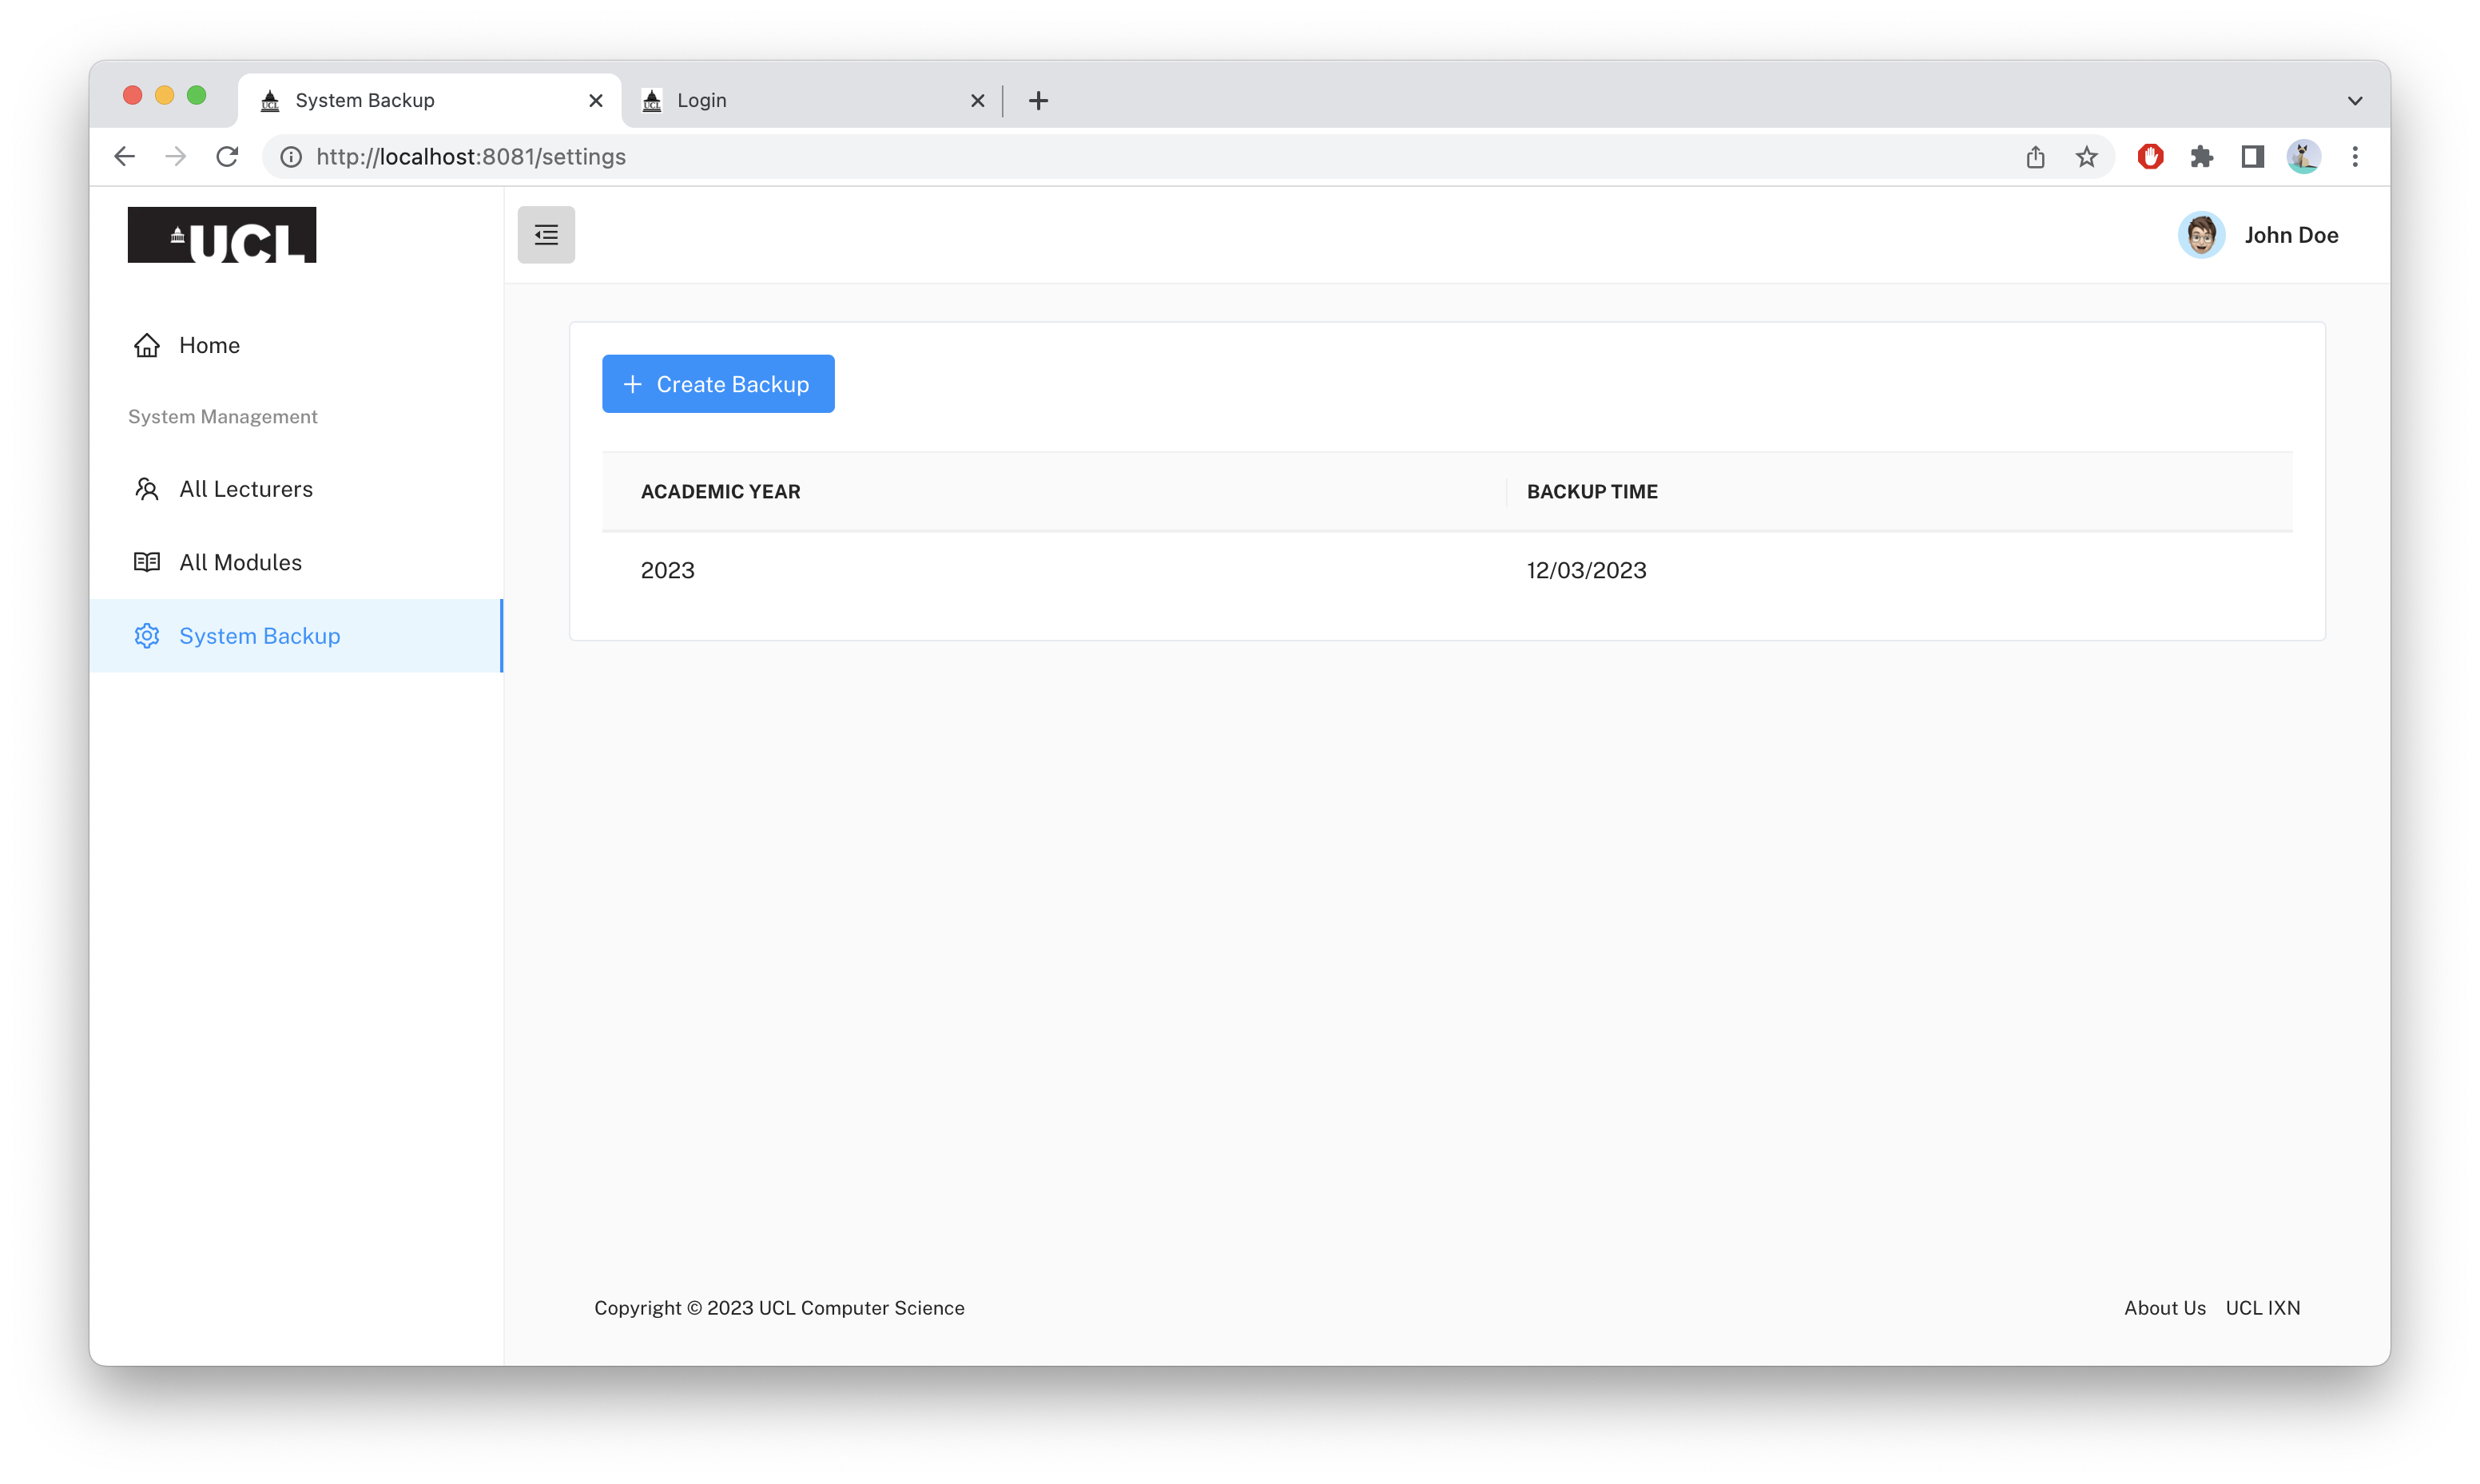
Task: Select the System Backup browser tab
Action: click(430, 100)
